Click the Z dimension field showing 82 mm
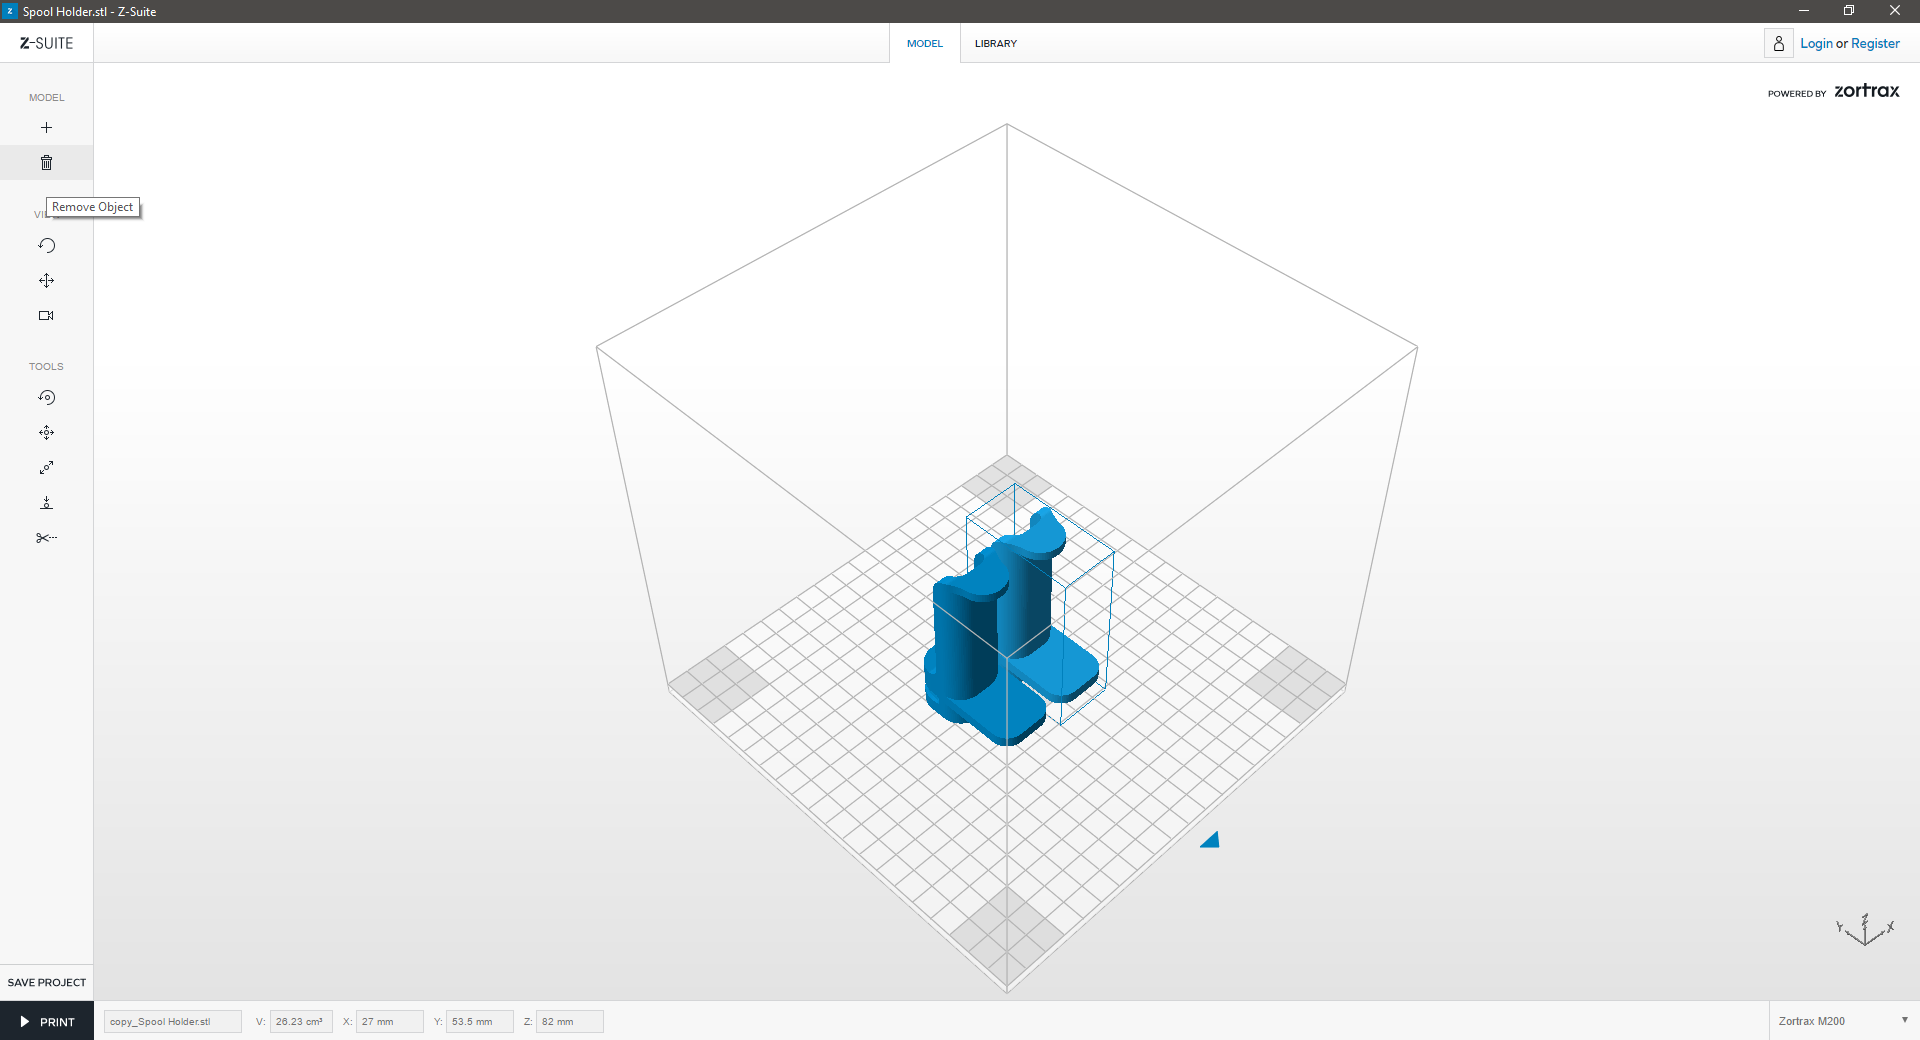Screen dimensions: 1920x1040 (569, 1022)
